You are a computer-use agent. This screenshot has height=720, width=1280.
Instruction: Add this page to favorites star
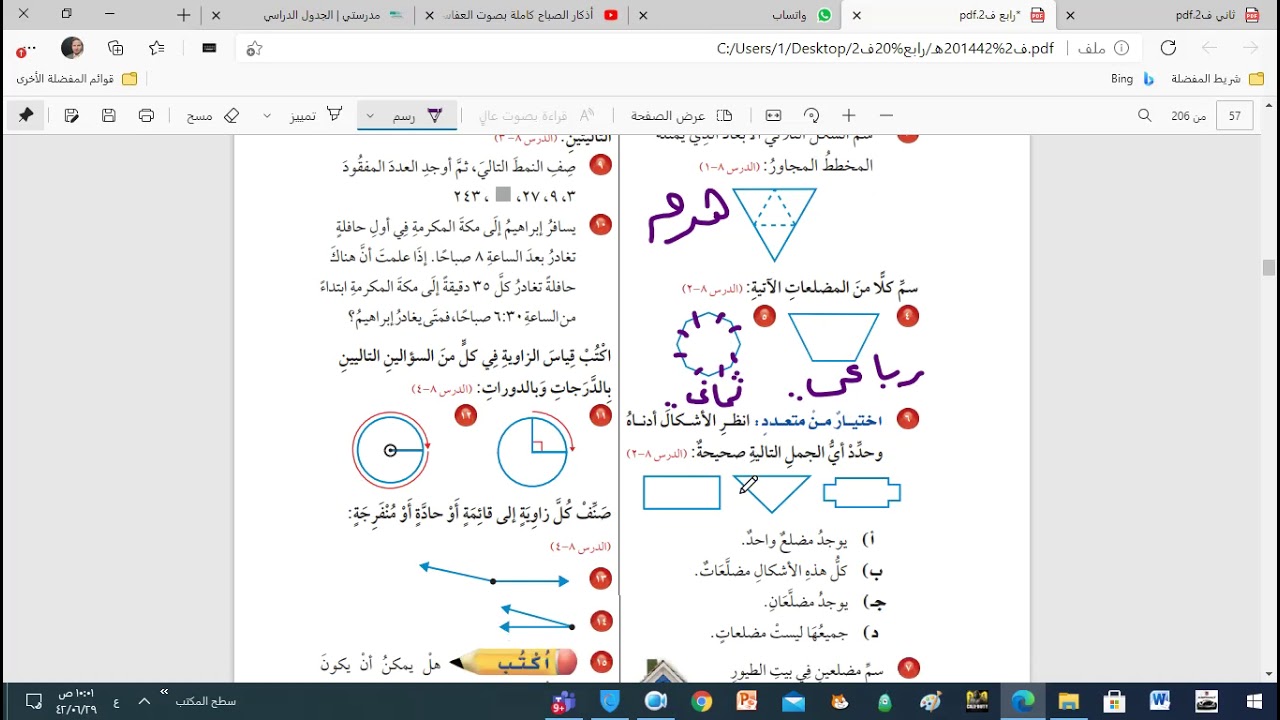coord(254,48)
